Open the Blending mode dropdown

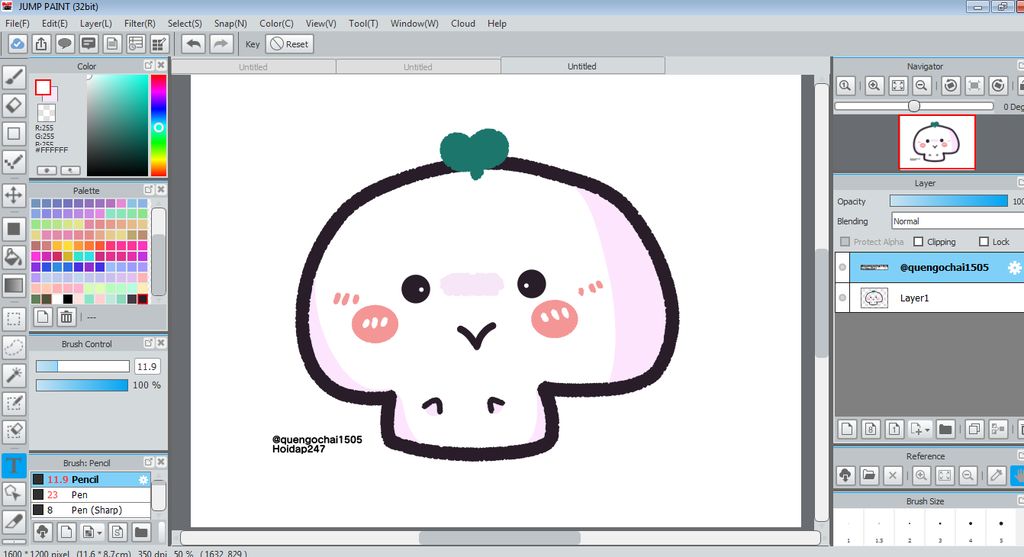tap(957, 221)
